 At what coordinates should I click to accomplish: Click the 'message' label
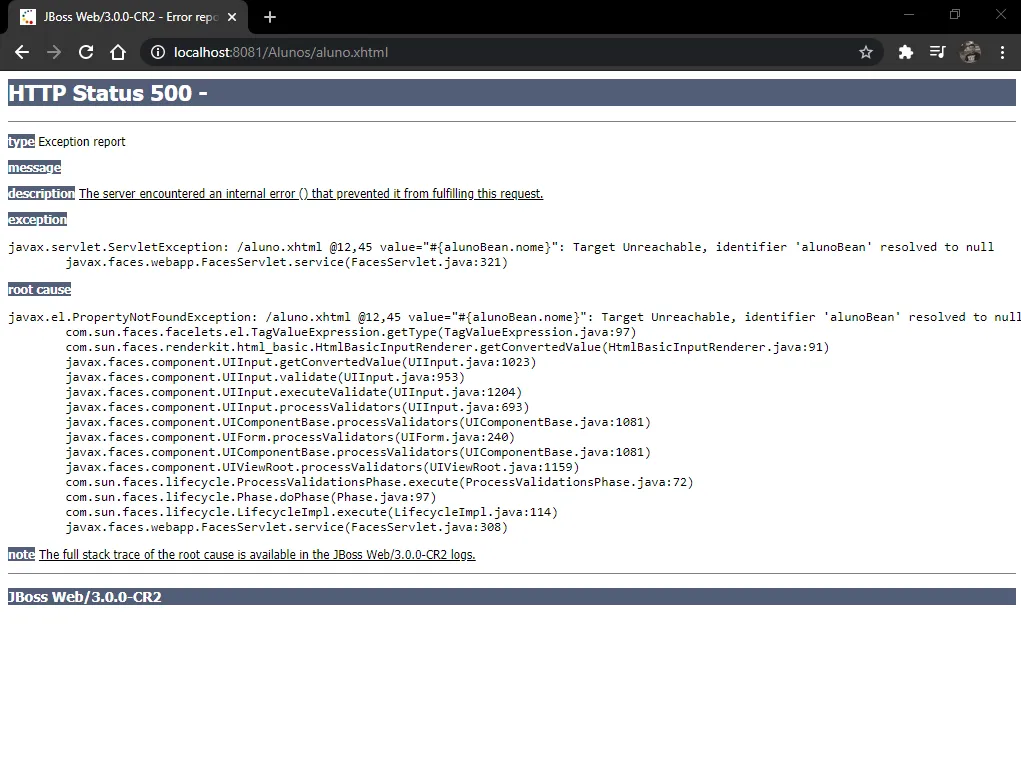point(35,167)
